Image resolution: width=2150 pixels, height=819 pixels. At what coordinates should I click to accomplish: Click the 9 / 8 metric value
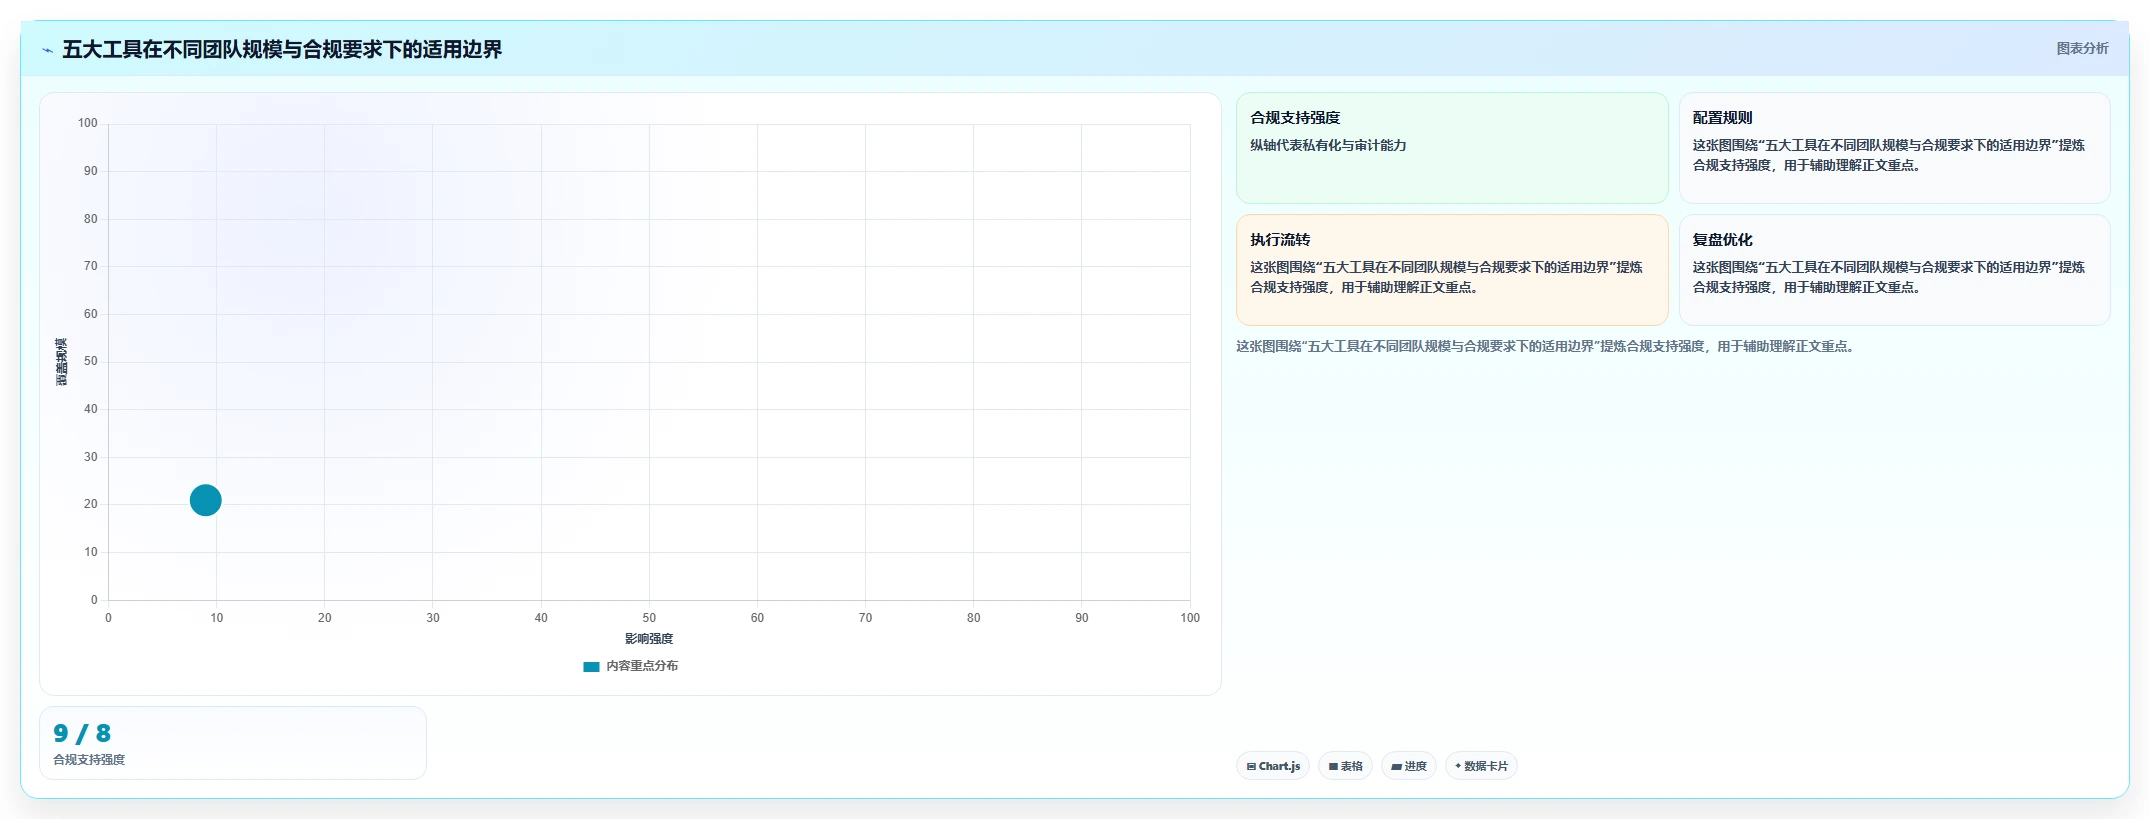coord(82,733)
